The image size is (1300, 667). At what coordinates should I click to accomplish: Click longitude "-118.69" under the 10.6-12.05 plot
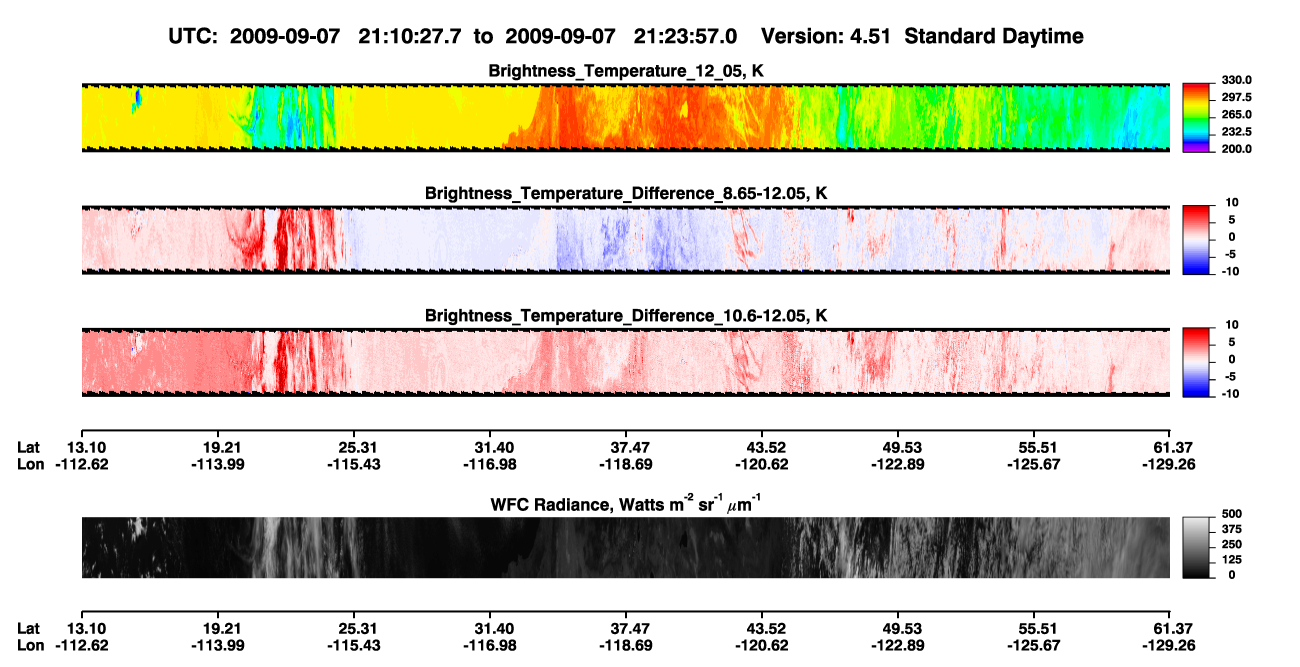[625, 464]
